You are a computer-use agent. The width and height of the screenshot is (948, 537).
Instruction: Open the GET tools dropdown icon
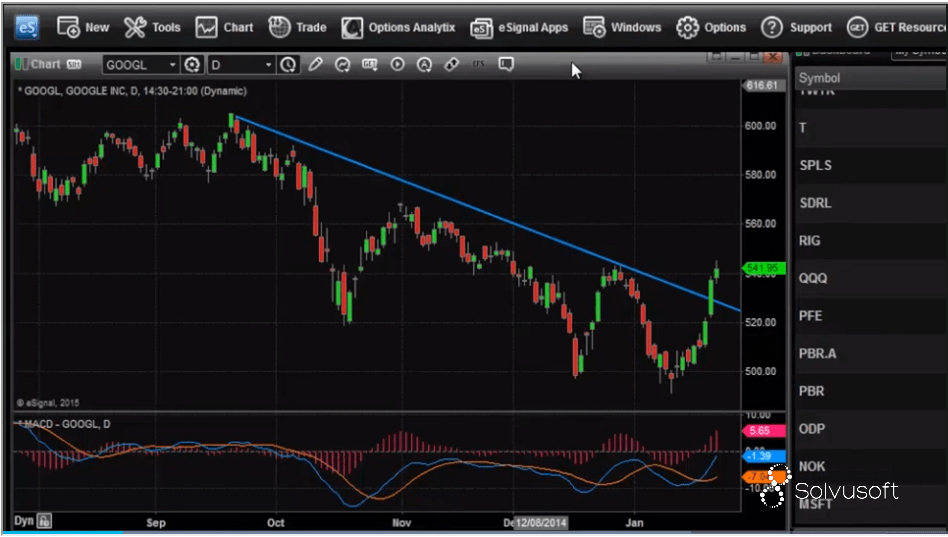click(369, 64)
